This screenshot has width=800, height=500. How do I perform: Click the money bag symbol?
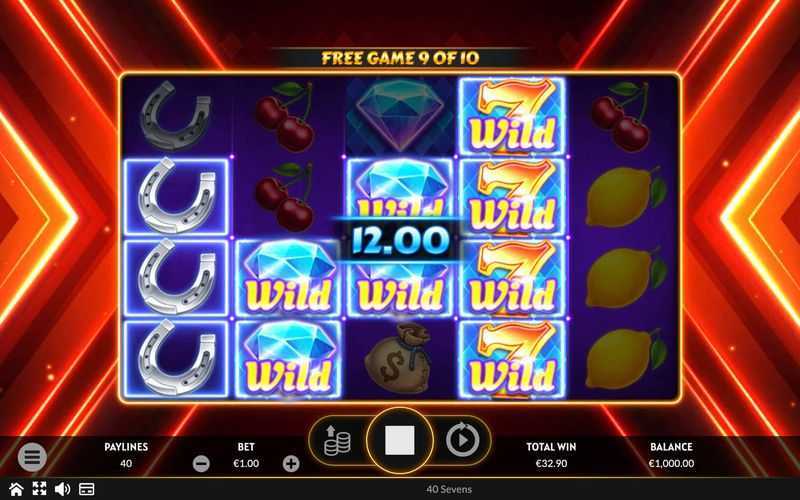[x=399, y=358]
